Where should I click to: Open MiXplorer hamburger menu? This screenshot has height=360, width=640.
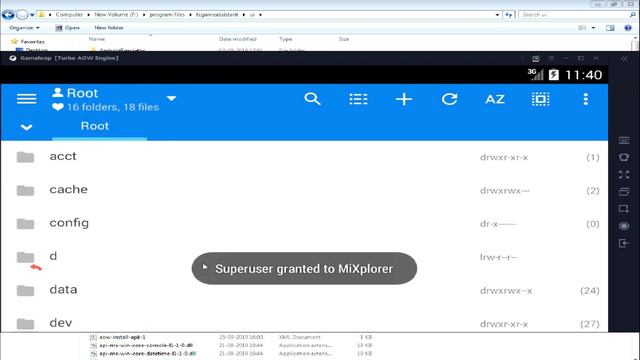(27, 99)
